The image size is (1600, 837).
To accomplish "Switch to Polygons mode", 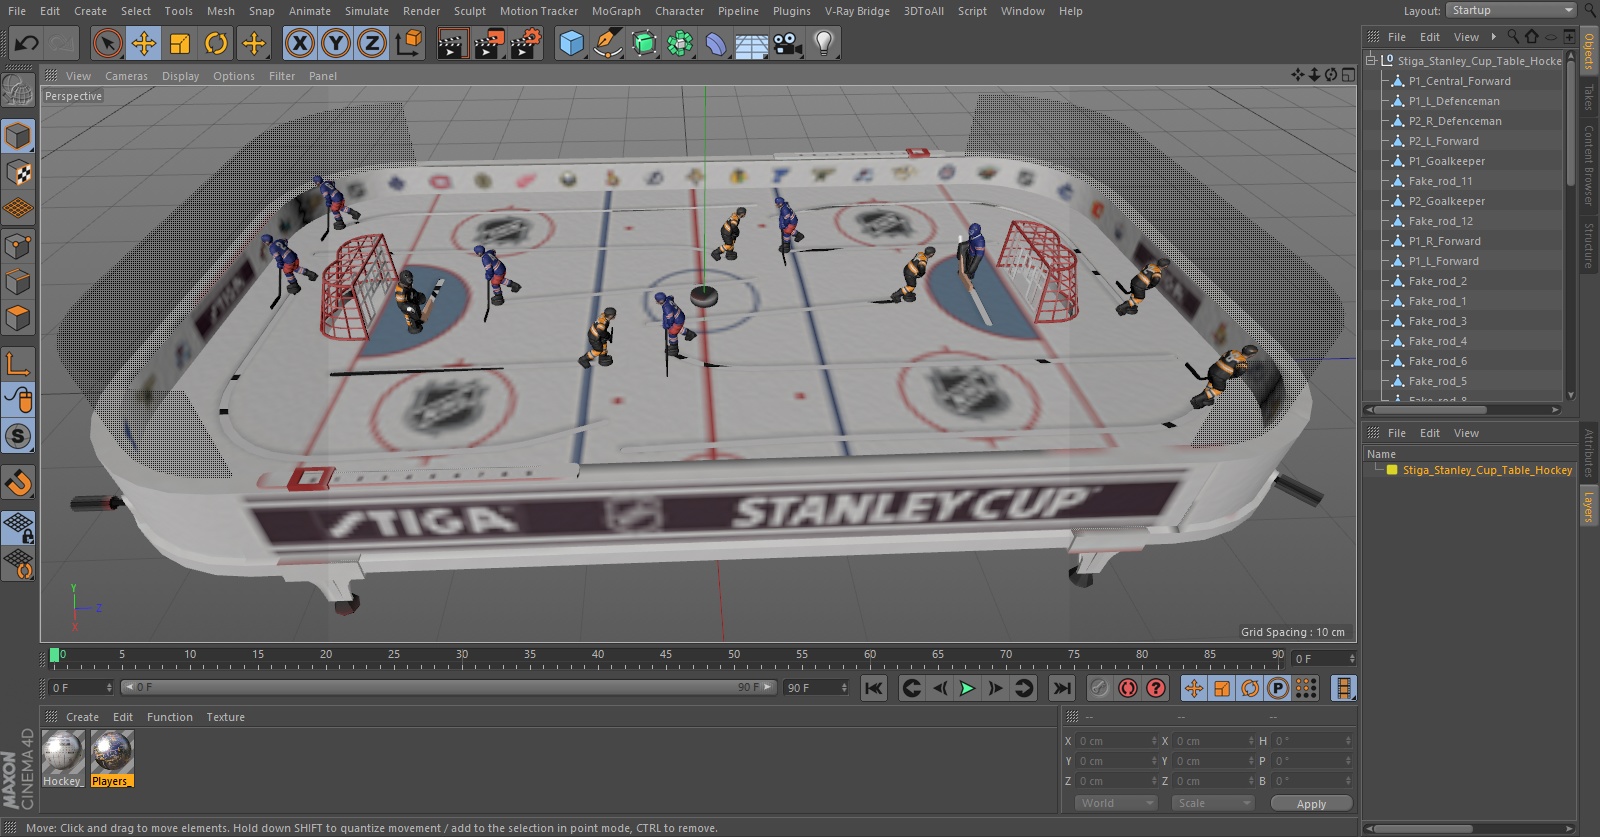I will coord(18,318).
